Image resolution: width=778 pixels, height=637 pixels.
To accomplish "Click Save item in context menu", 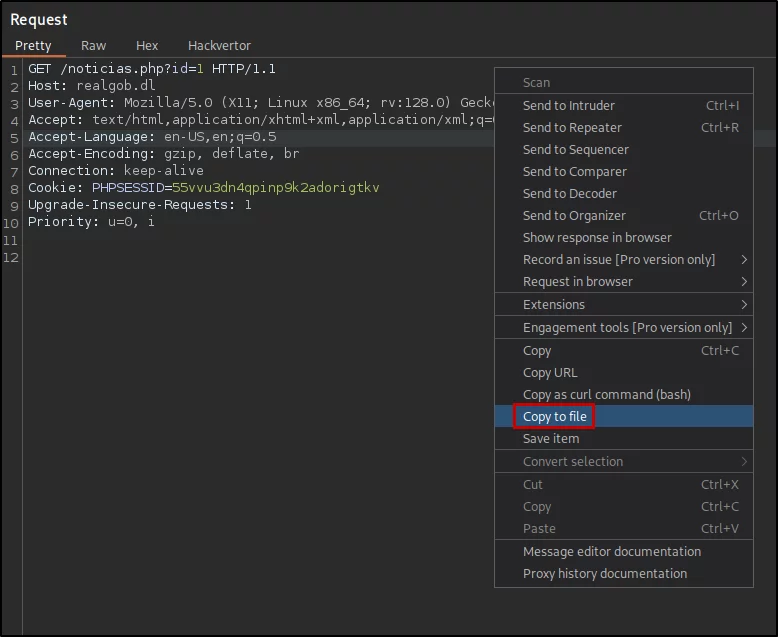I will [624, 439].
